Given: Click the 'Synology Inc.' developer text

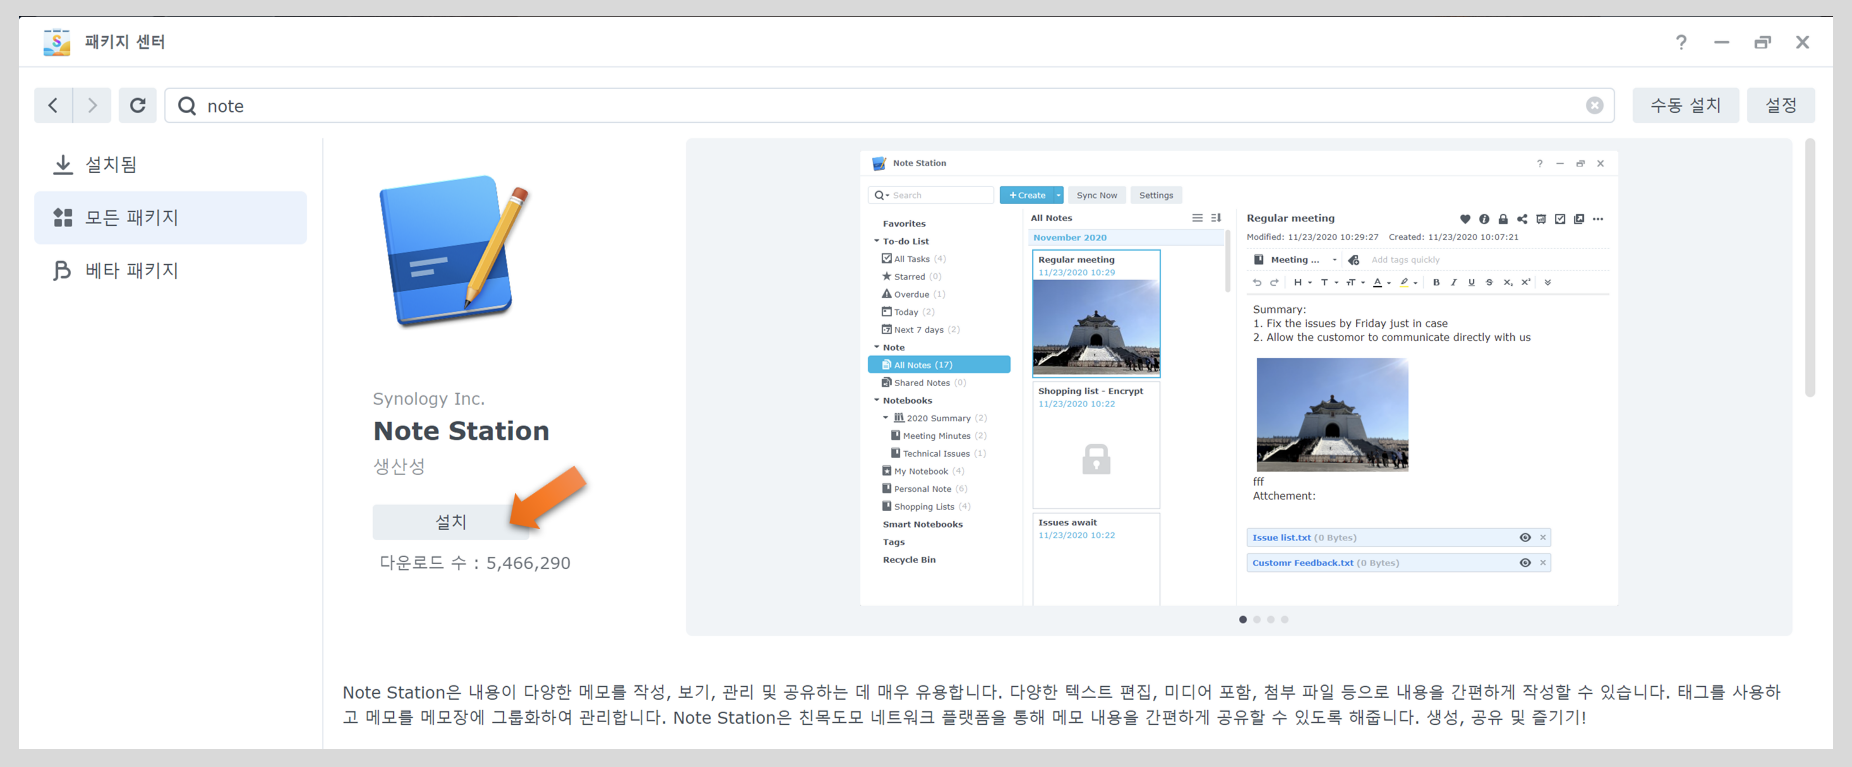Looking at the screenshot, I should click(x=429, y=399).
